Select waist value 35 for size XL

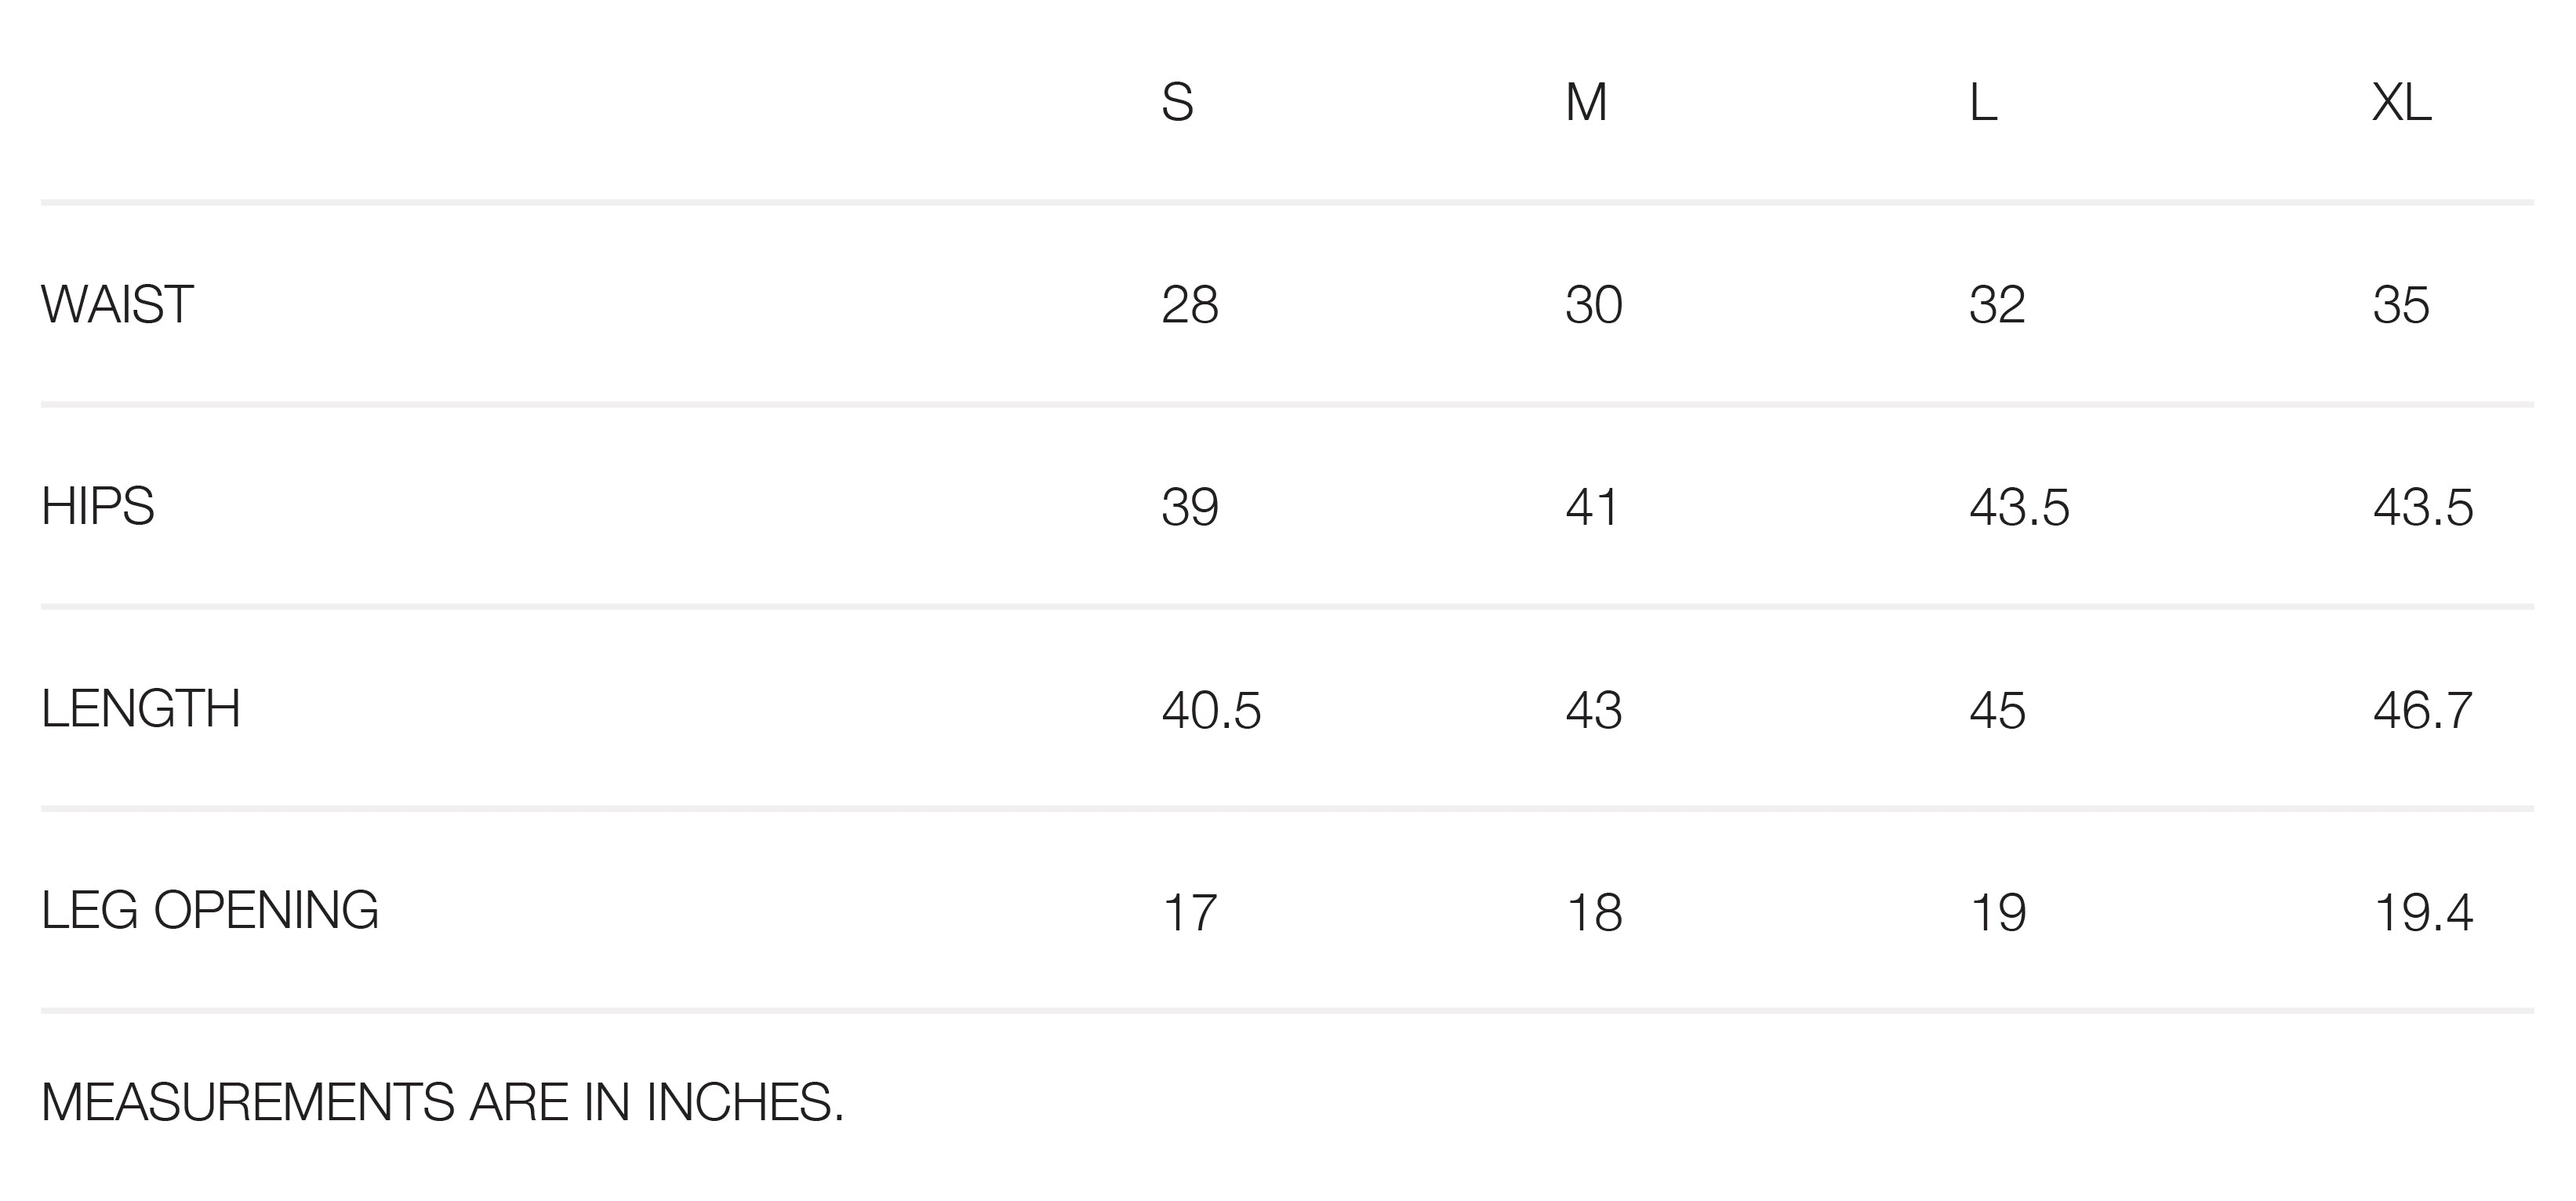pos(2401,305)
